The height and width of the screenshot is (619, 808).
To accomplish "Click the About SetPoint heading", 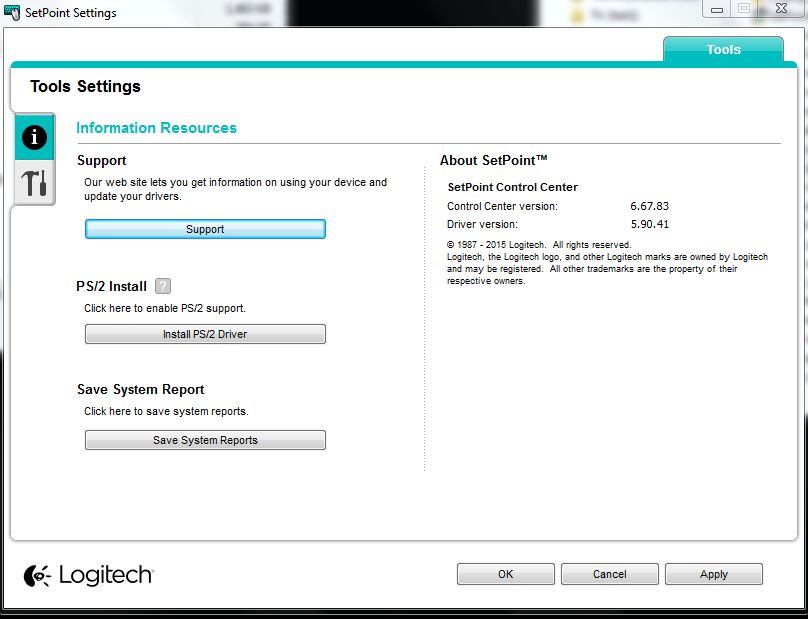I will point(494,160).
